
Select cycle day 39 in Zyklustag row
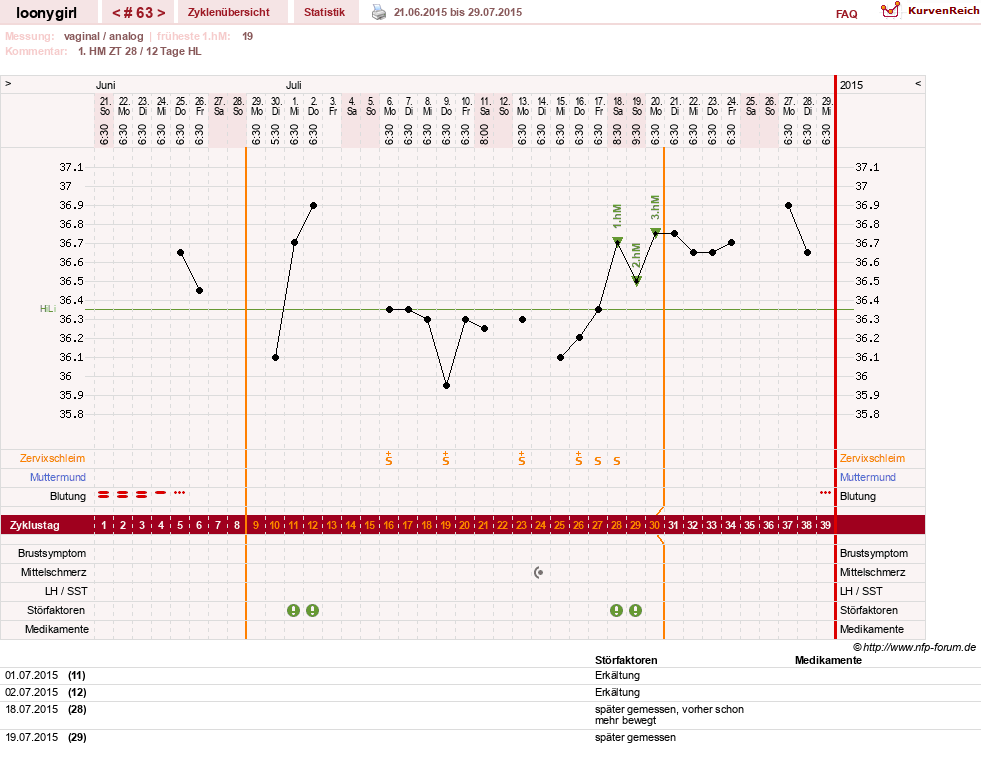(825, 525)
